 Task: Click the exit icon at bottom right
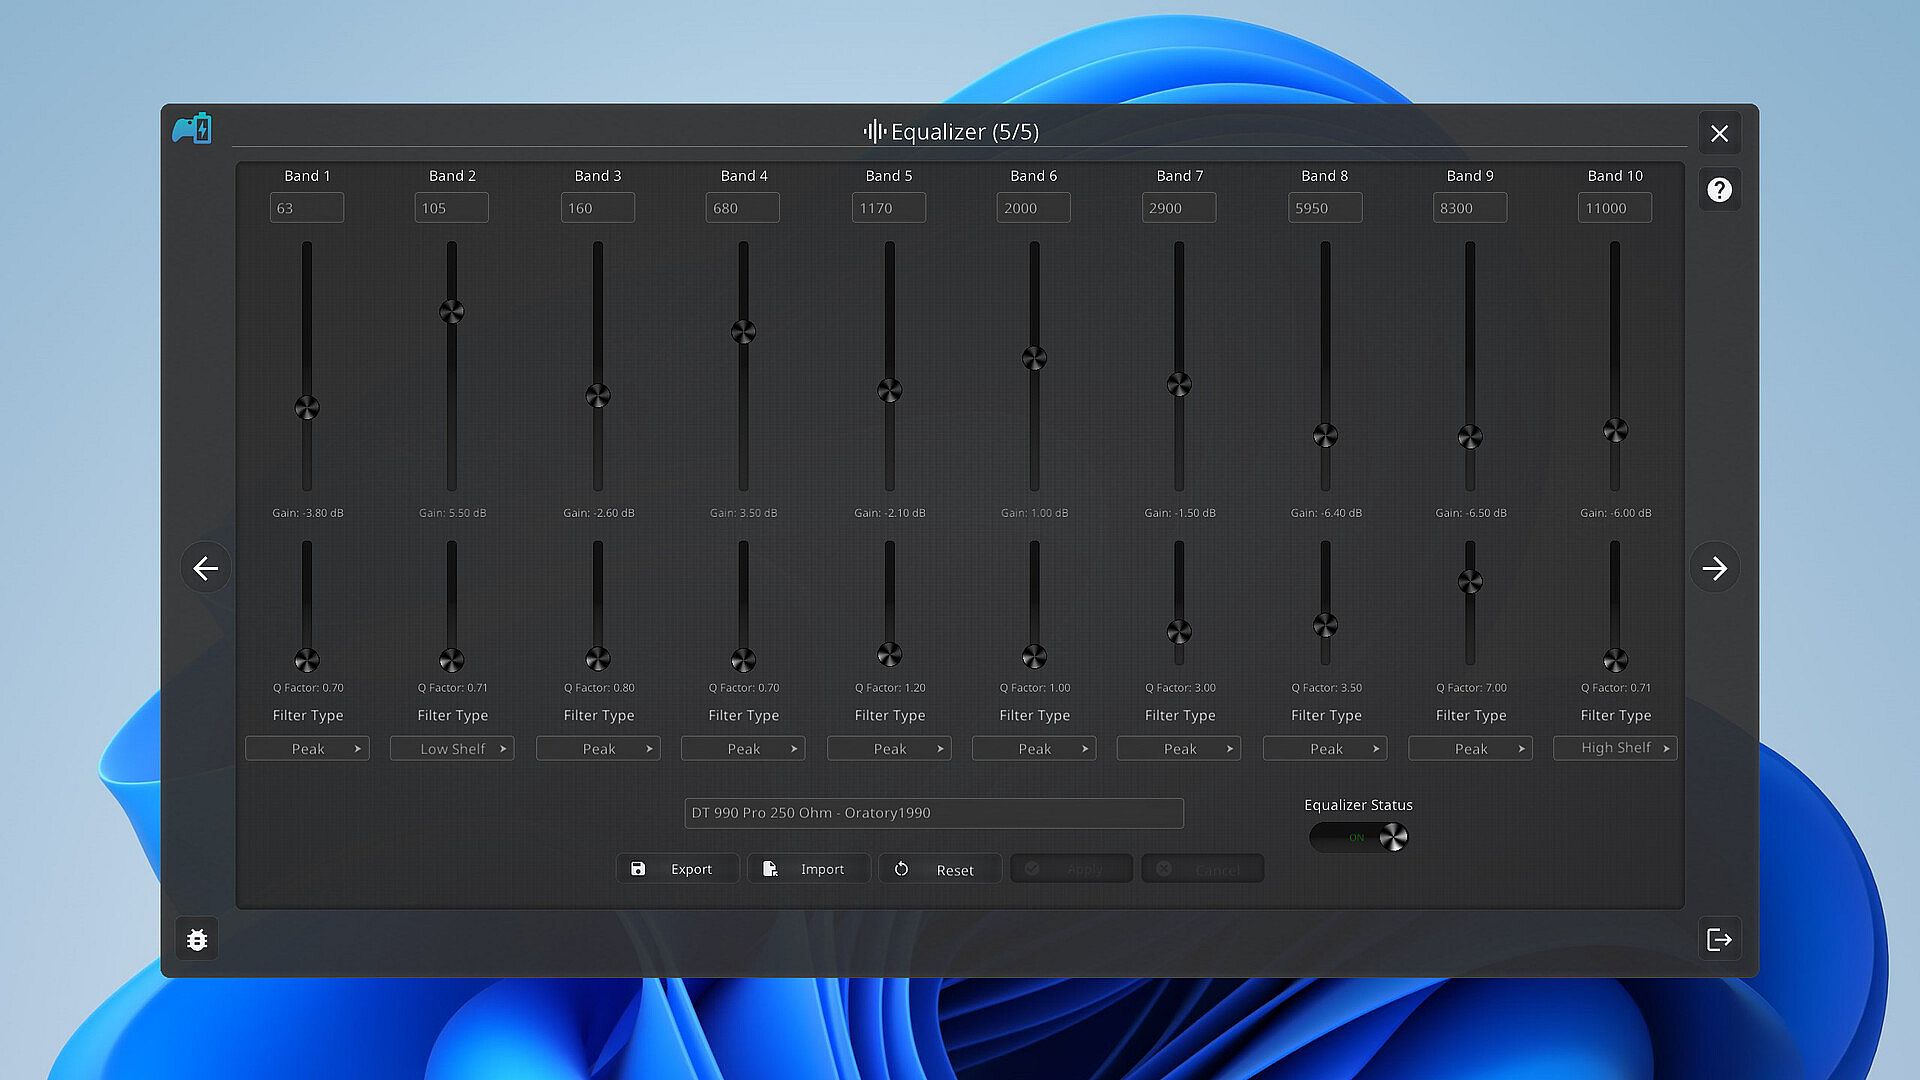coord(1719,940)
